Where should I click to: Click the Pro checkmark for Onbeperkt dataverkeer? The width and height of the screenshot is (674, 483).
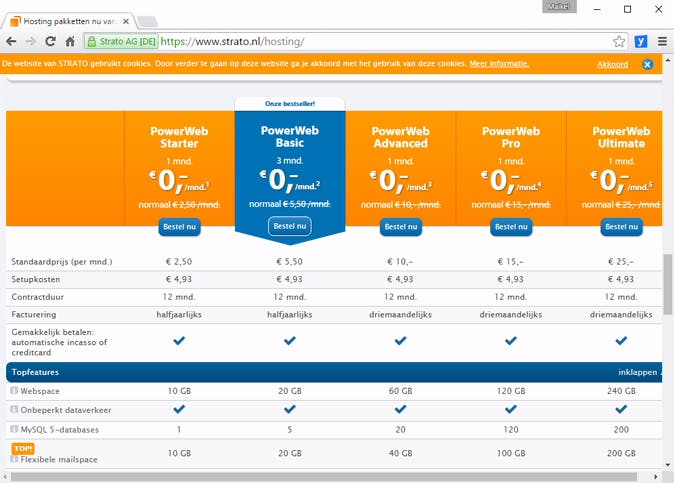(x=511, y=409)
